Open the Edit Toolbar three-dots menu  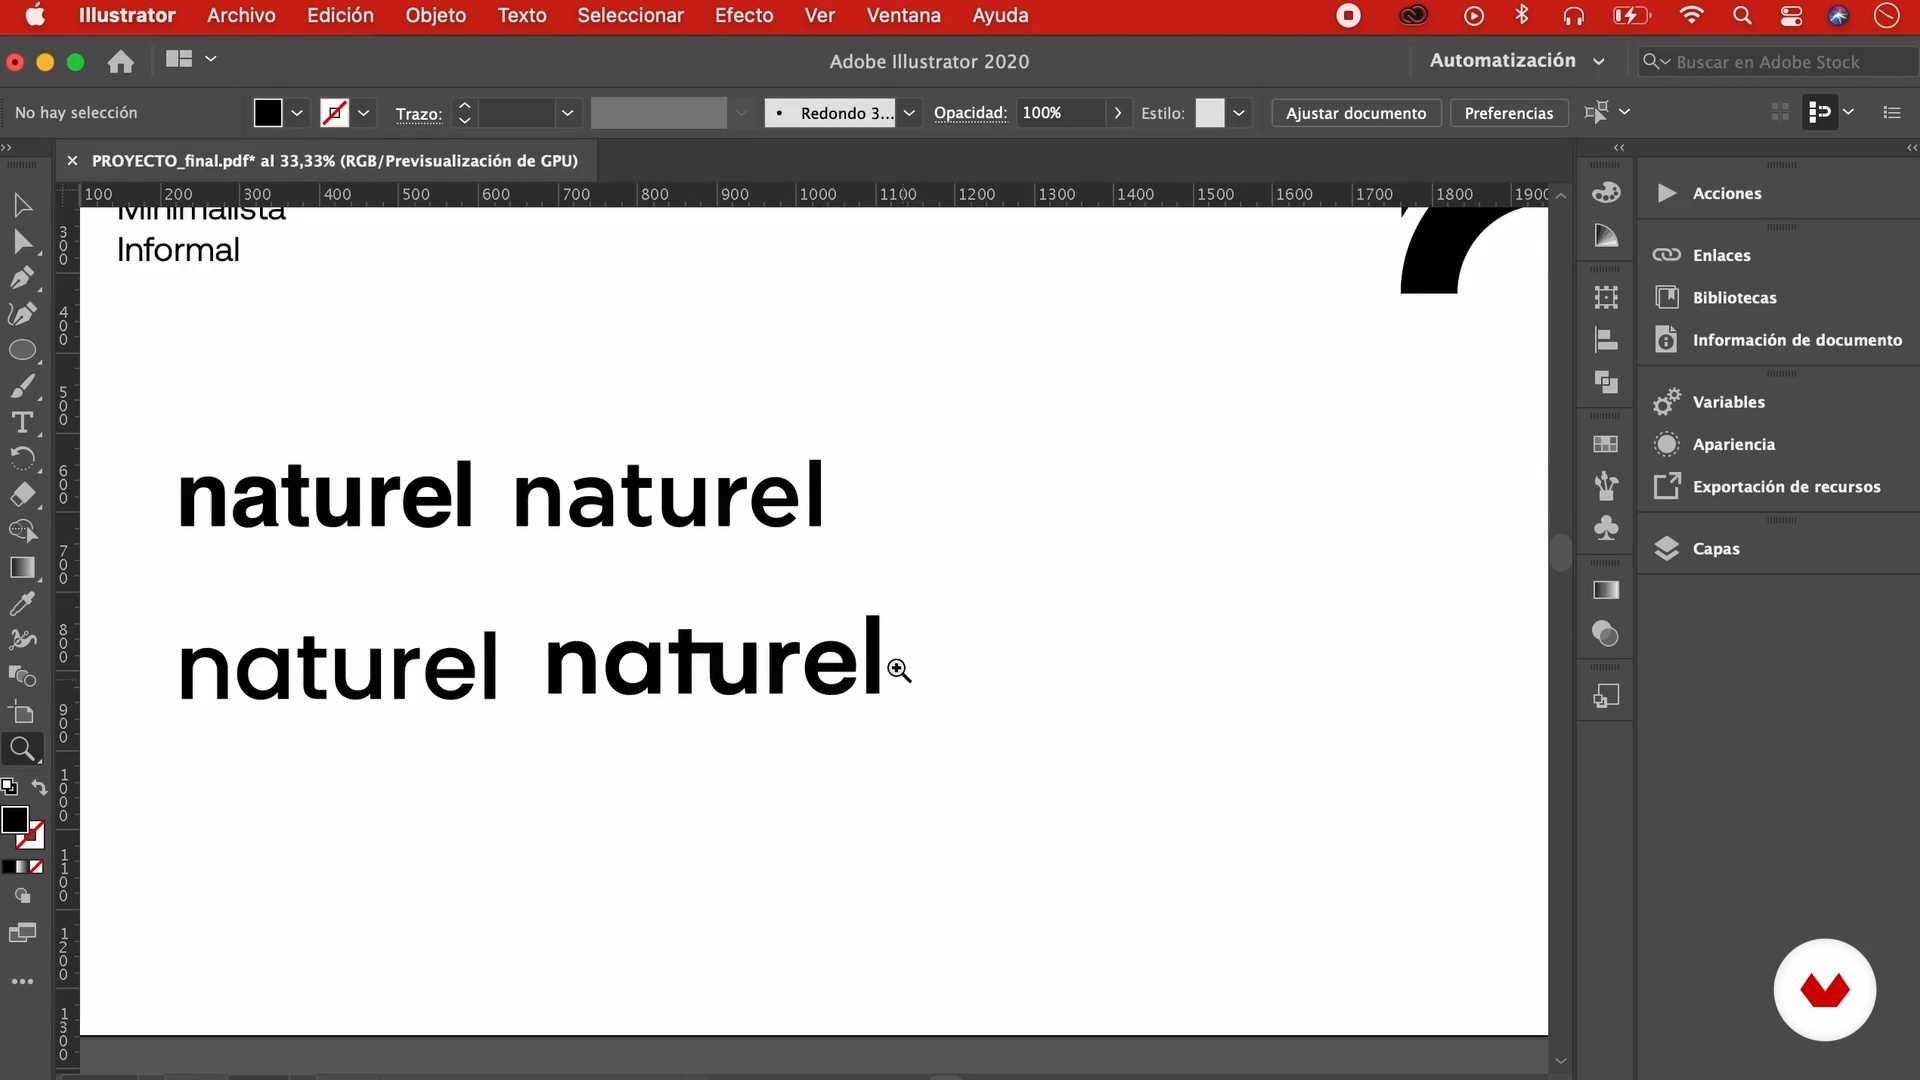pyautogui.click(x=22, y=981)
